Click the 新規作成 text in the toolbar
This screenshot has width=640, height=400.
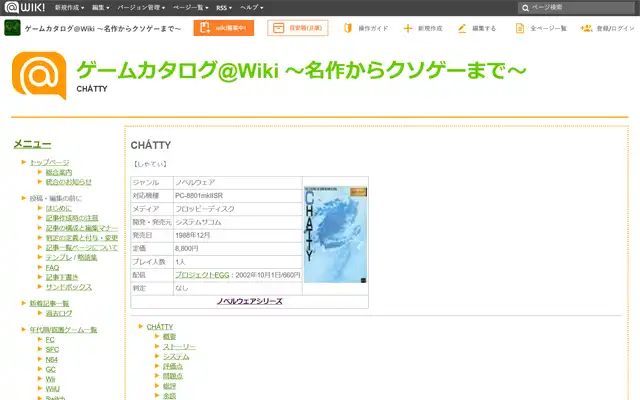430,28
